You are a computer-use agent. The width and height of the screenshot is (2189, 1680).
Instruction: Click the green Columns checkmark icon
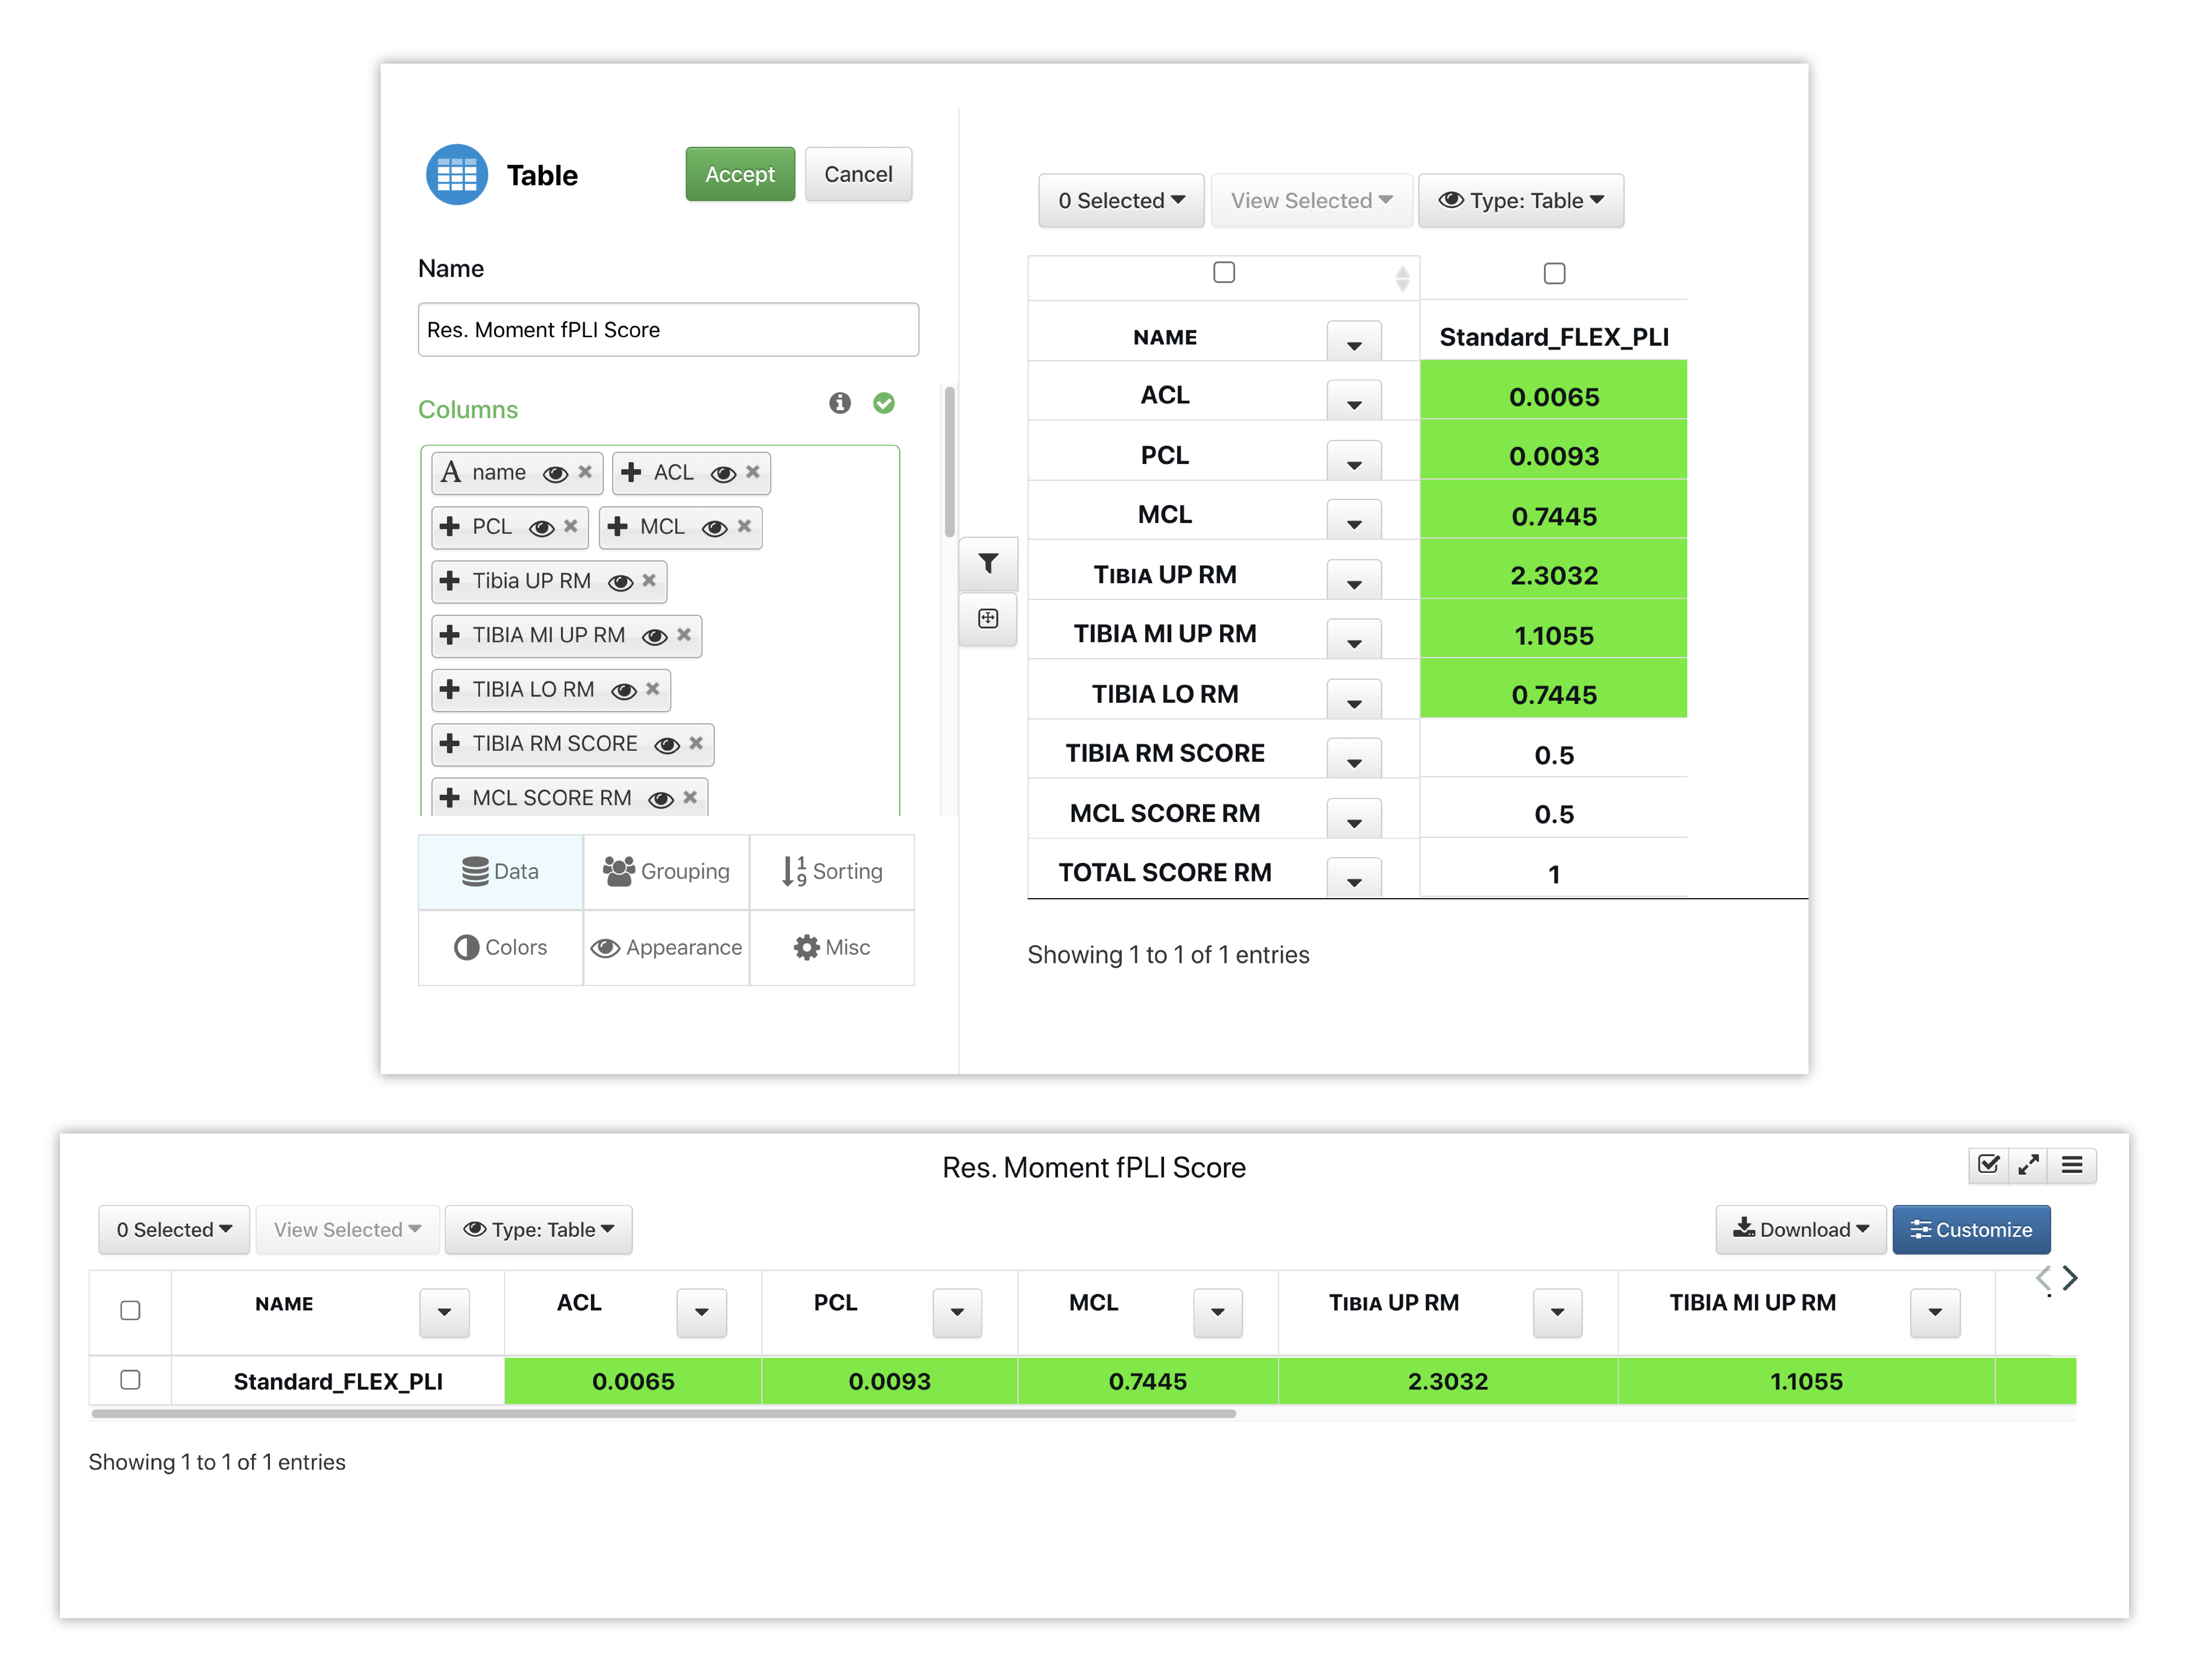pos(884,403)
